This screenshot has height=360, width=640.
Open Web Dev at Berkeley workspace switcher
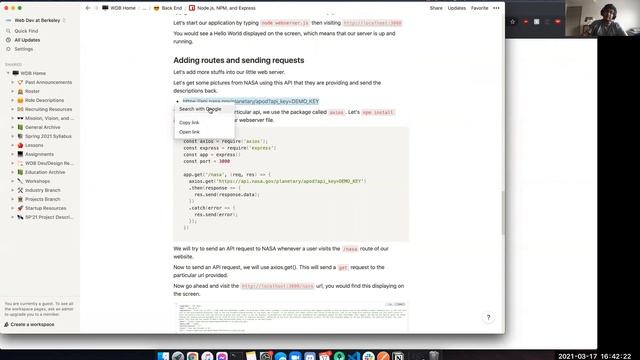(x=37, y=20)
